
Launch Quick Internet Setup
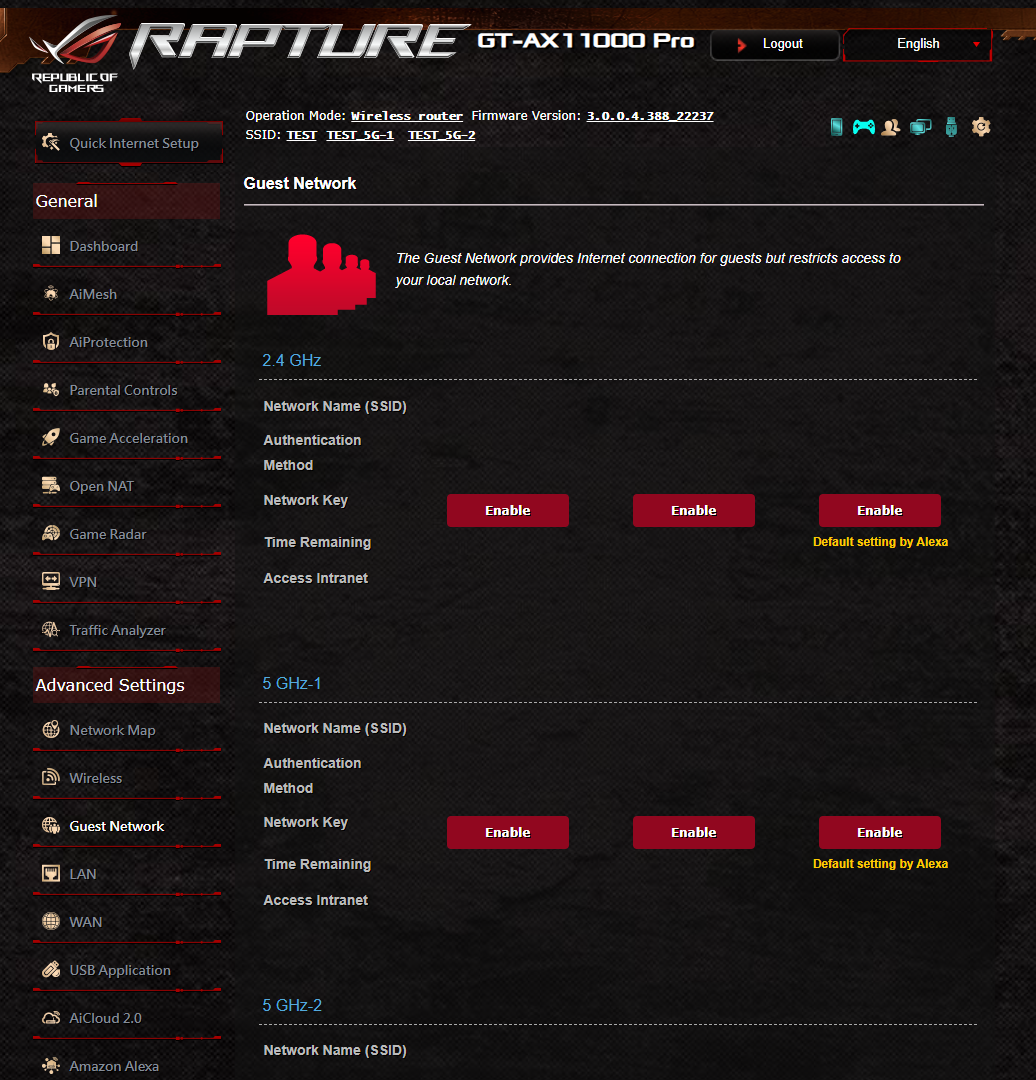coord(129,143)
